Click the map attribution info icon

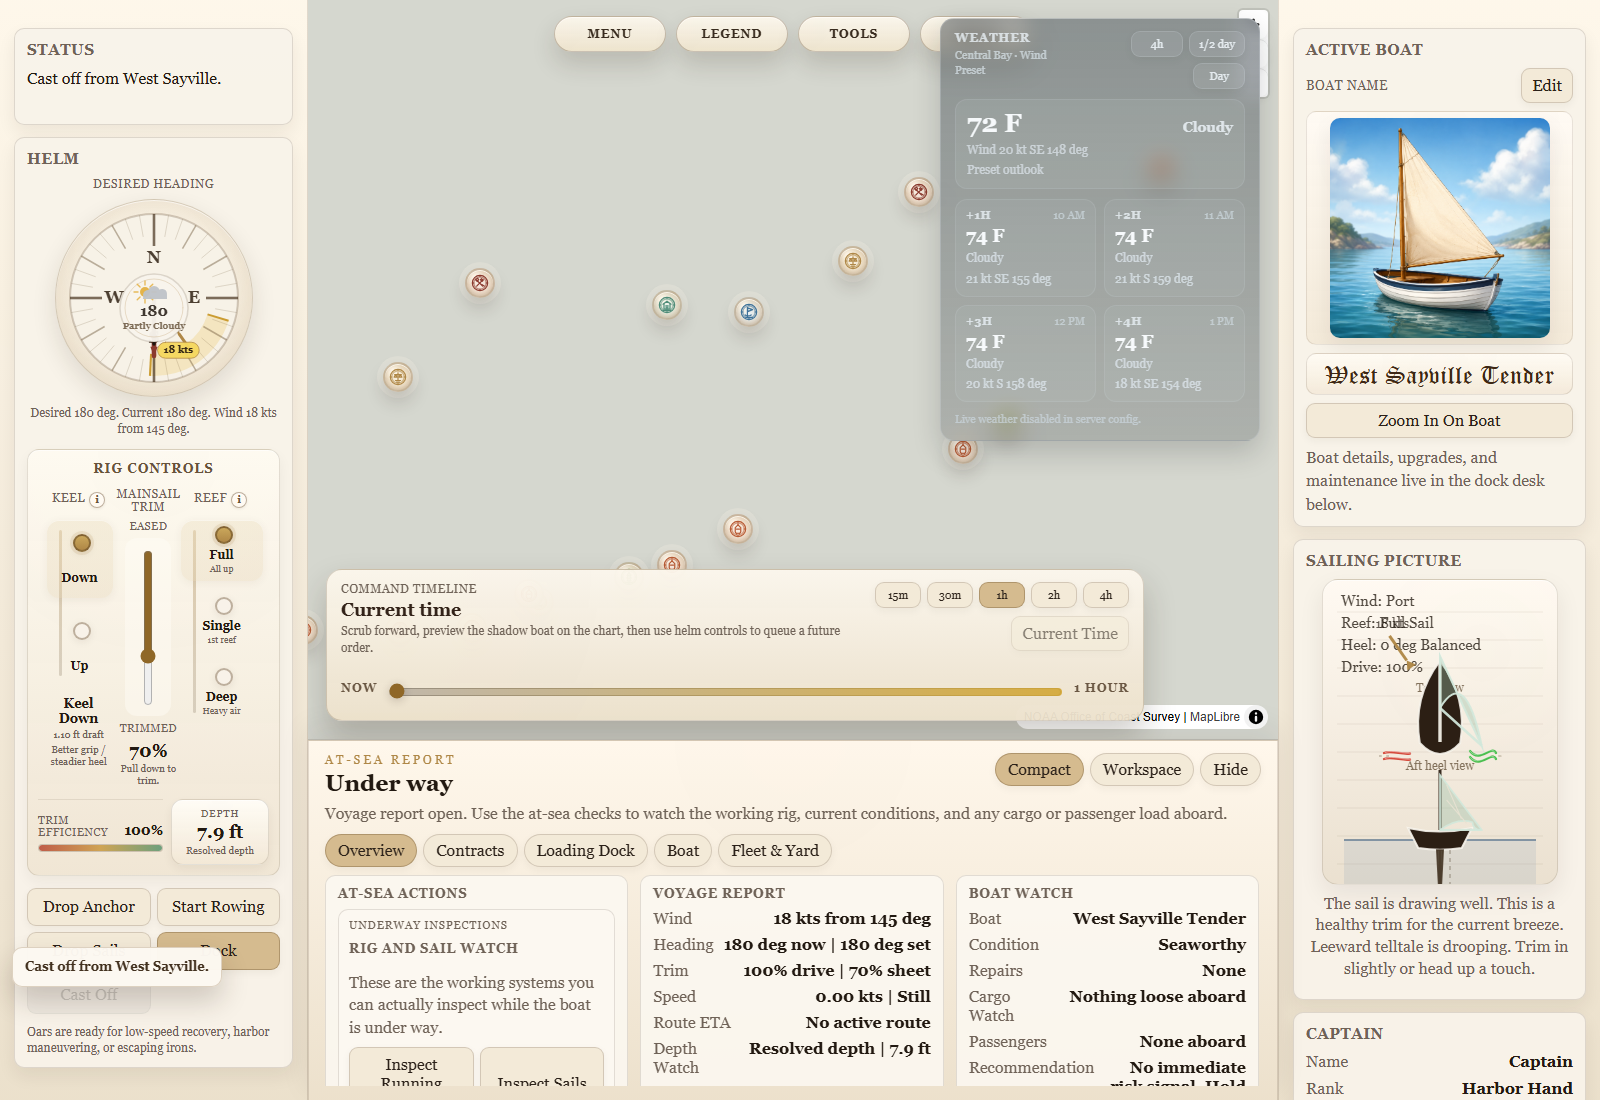[x=1256, y=717]
